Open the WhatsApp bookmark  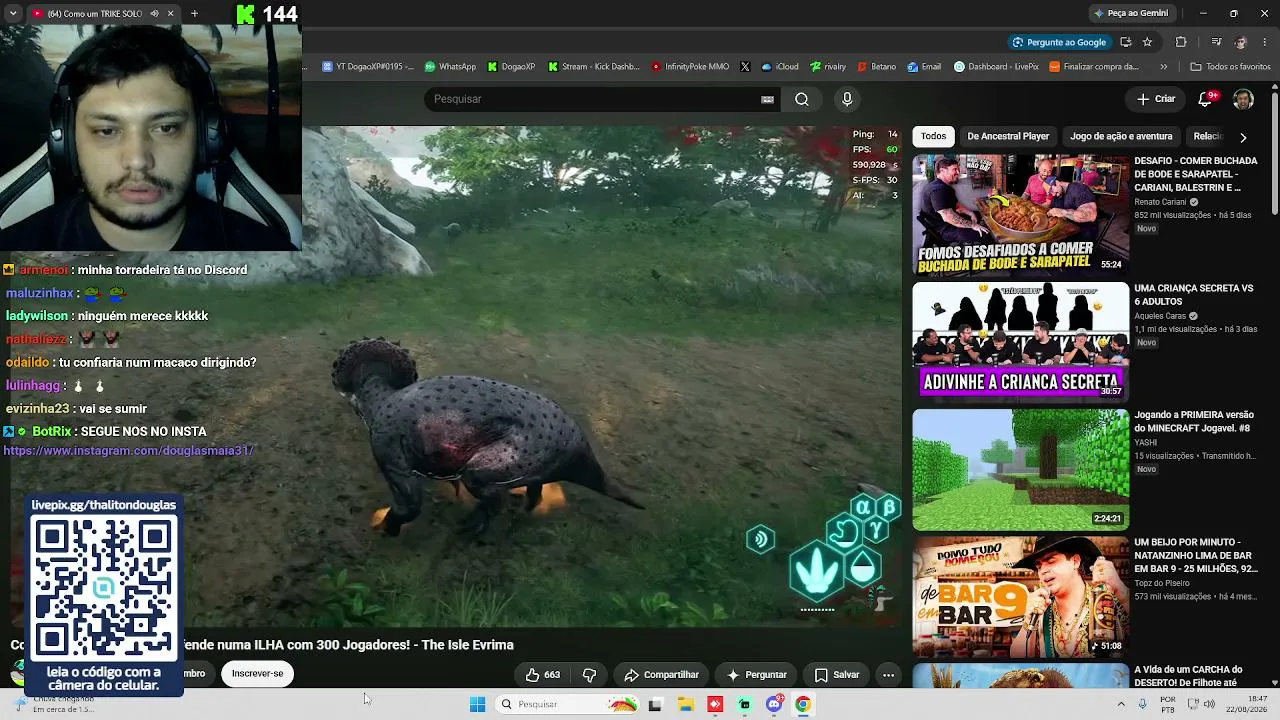coord(450,67)
